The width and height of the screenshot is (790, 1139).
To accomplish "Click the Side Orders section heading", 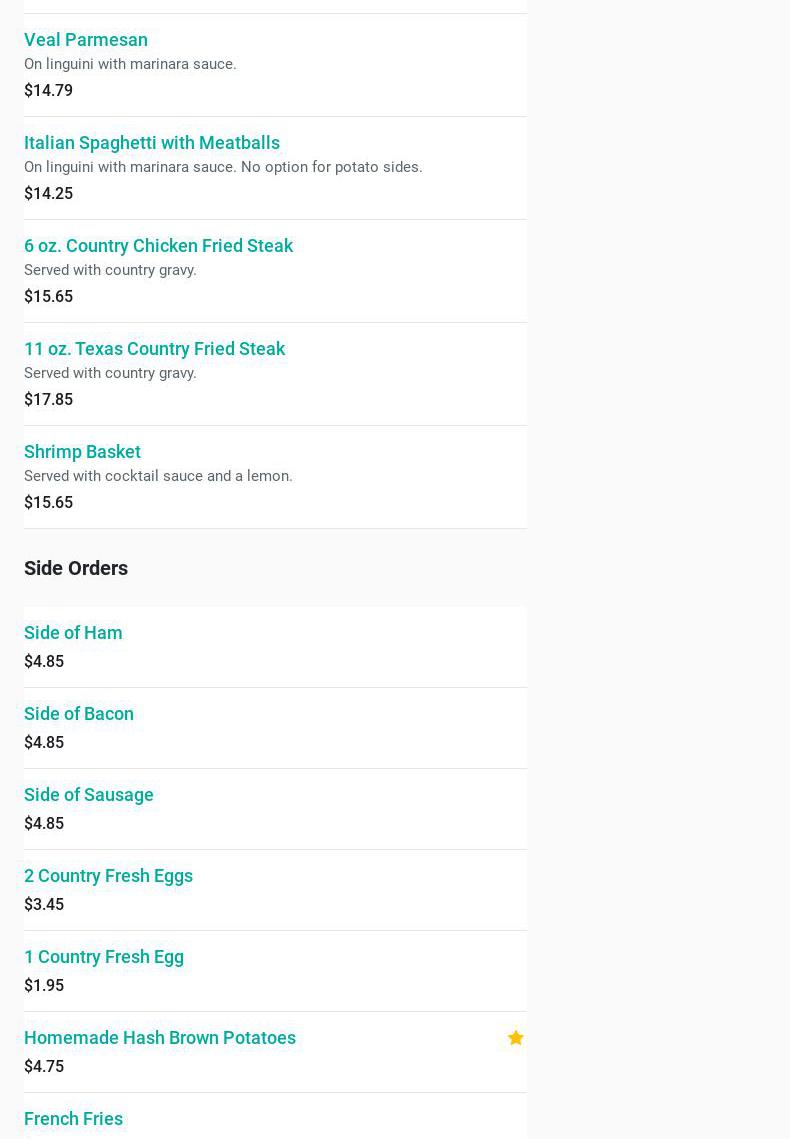I will tap(76, 568).
